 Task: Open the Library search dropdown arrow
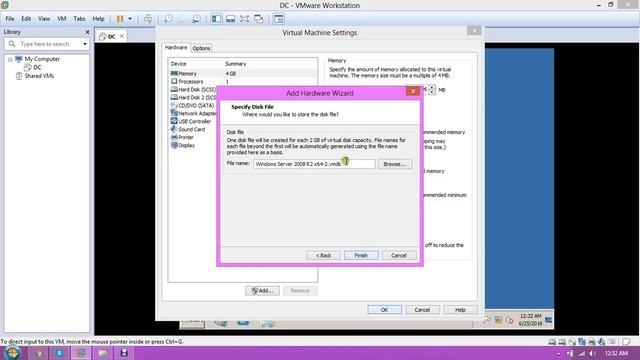(85, 44)
